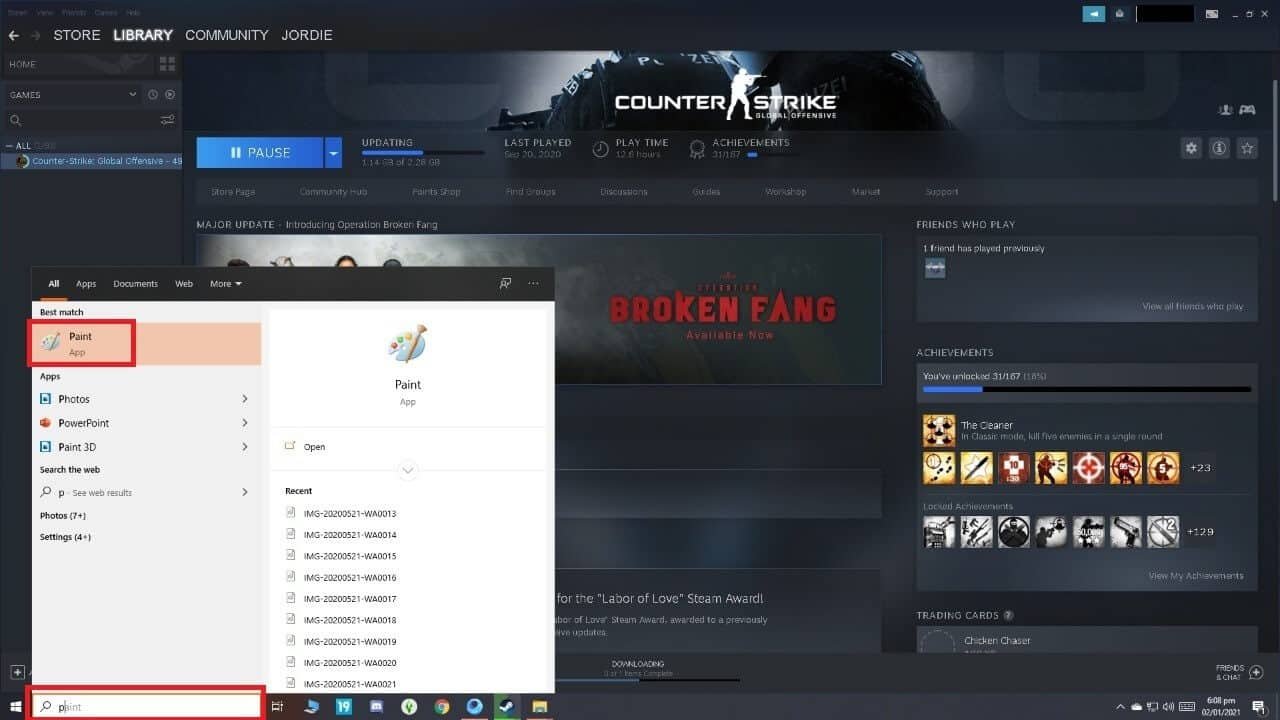Open the COMMUNITY menu in Steam

(227, 35)
